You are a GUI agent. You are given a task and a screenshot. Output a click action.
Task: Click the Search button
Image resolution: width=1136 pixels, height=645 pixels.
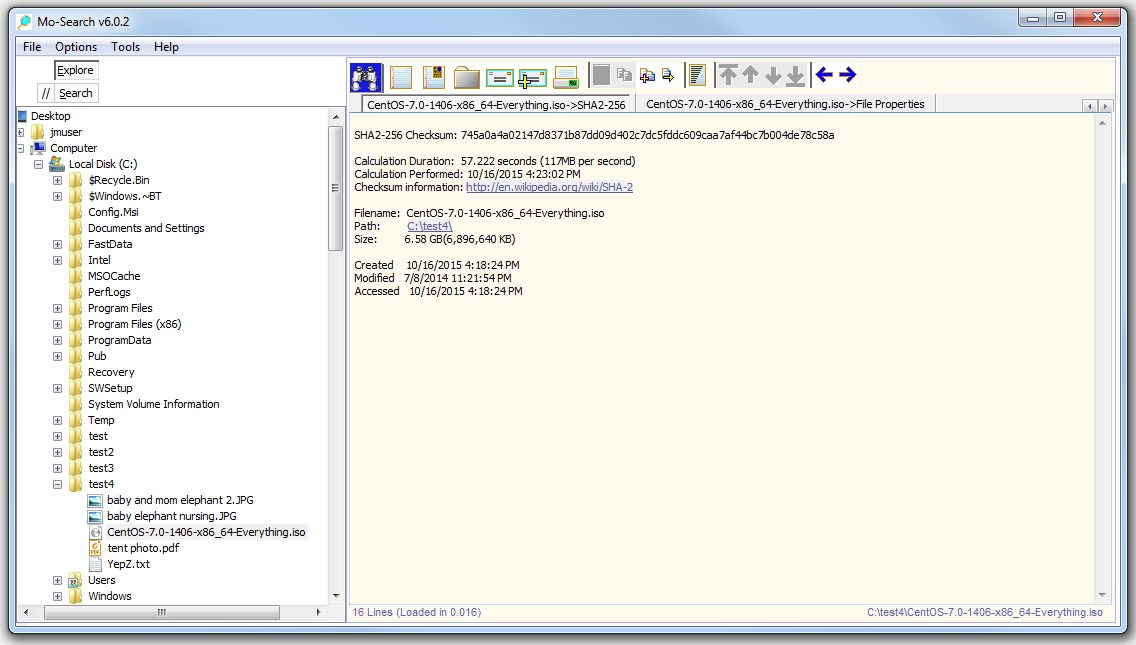click(76, 93)
